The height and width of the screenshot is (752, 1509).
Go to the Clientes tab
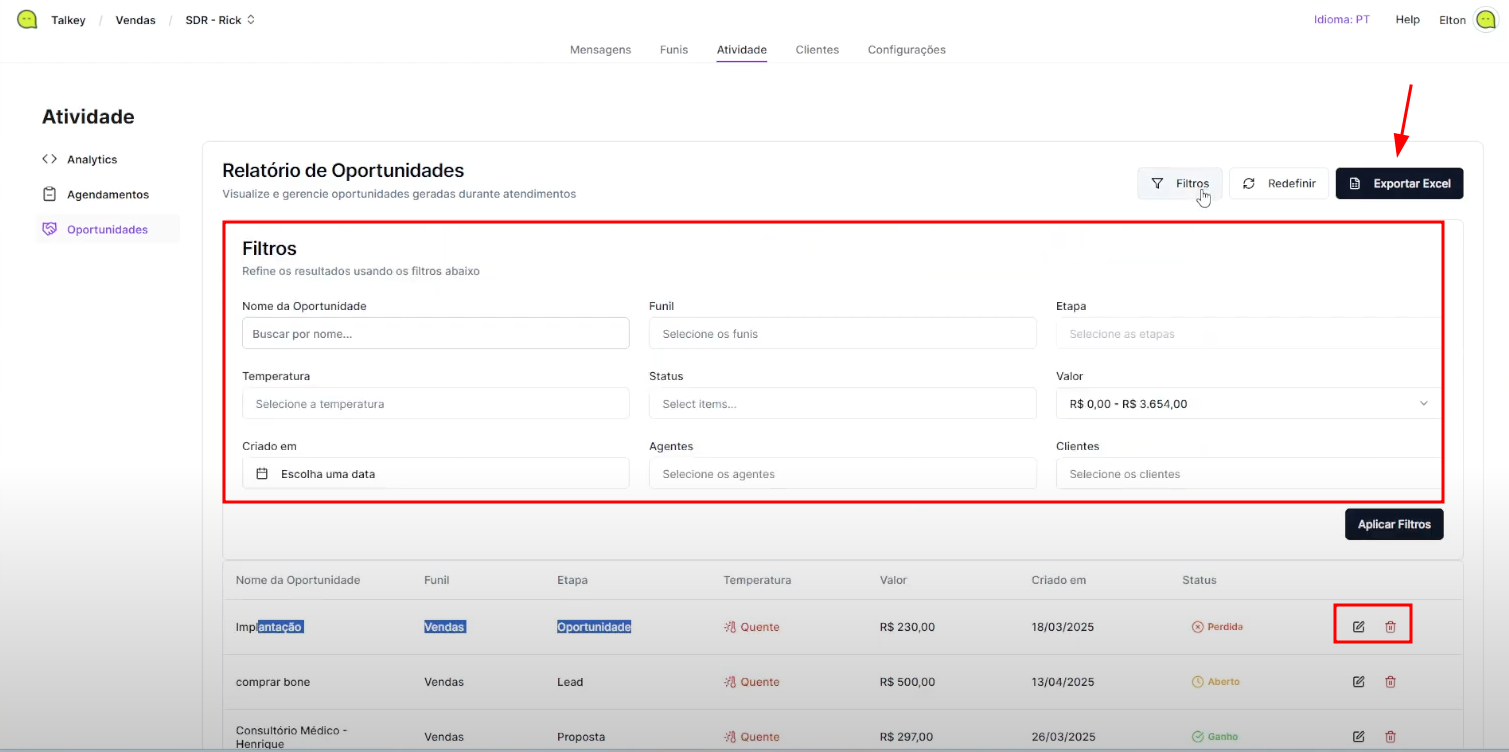[817, 50]
